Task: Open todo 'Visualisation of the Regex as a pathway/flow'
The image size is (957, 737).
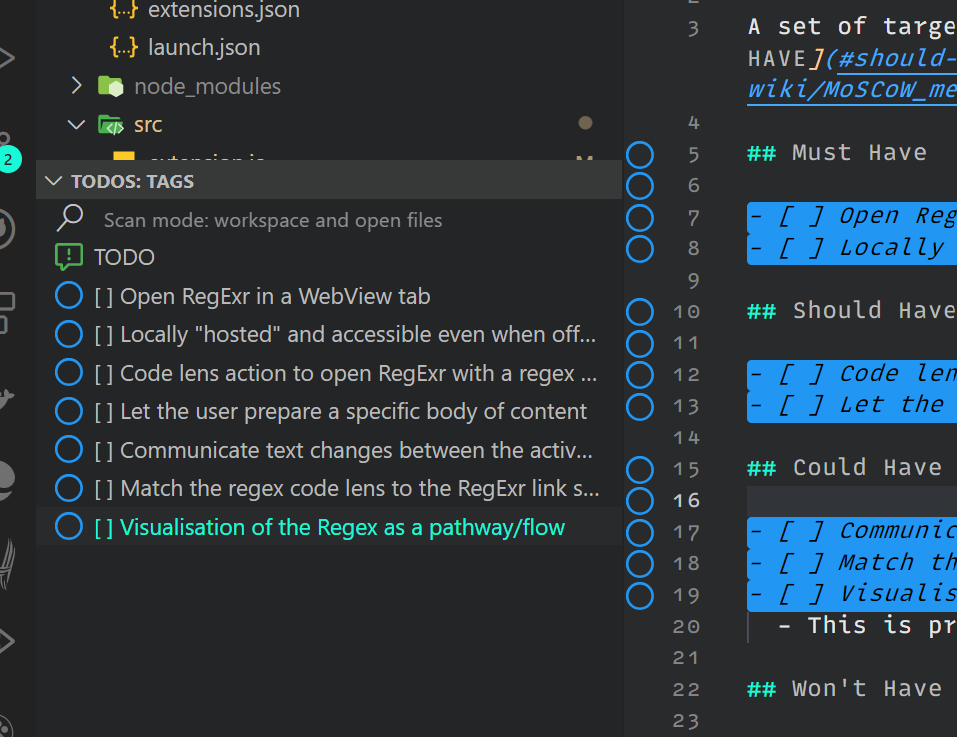Action: [330, 527]
